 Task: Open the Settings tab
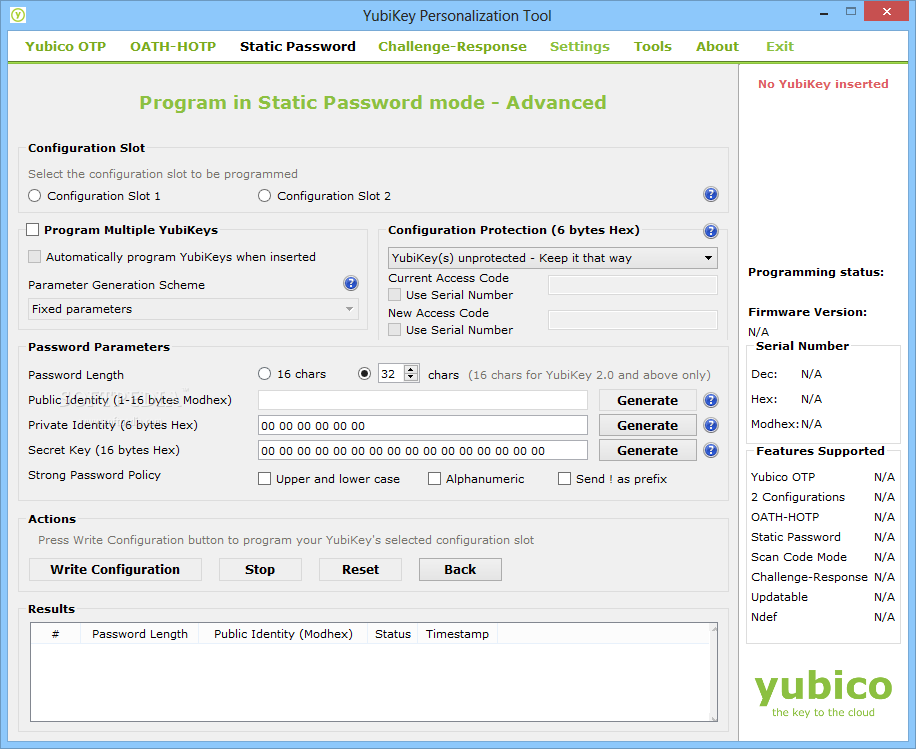coord(580,46)
